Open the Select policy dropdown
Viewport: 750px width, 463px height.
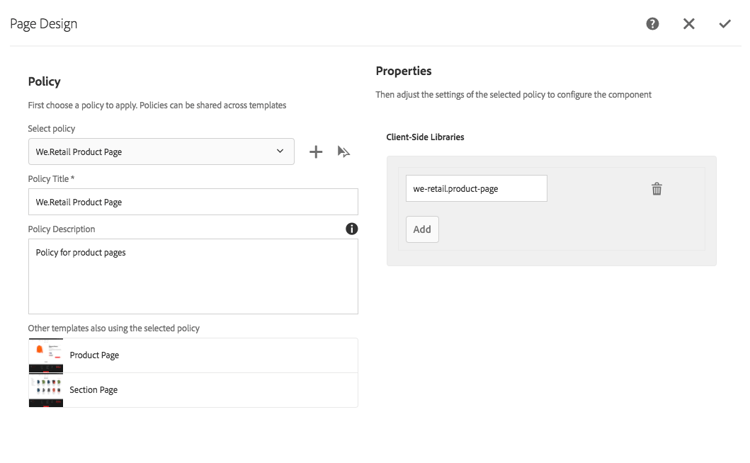160,152
